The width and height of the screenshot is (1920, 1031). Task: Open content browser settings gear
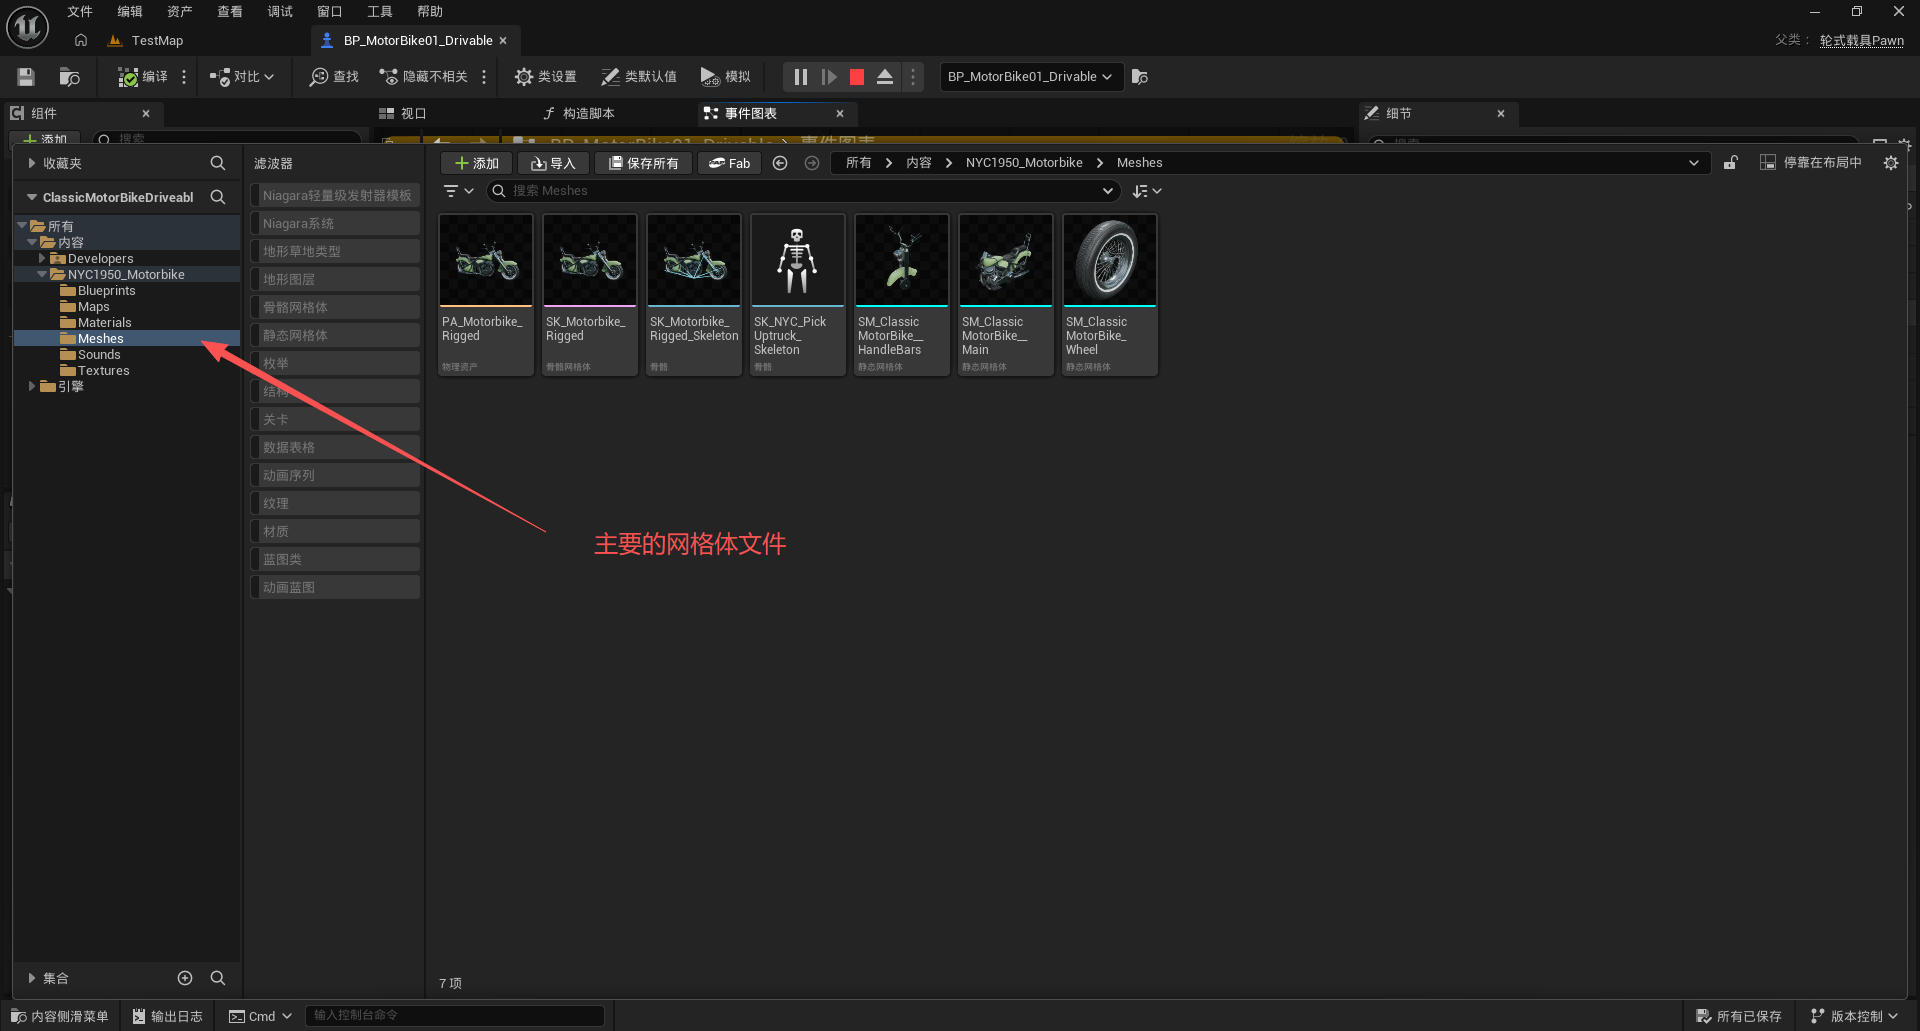click(1891, 163)
